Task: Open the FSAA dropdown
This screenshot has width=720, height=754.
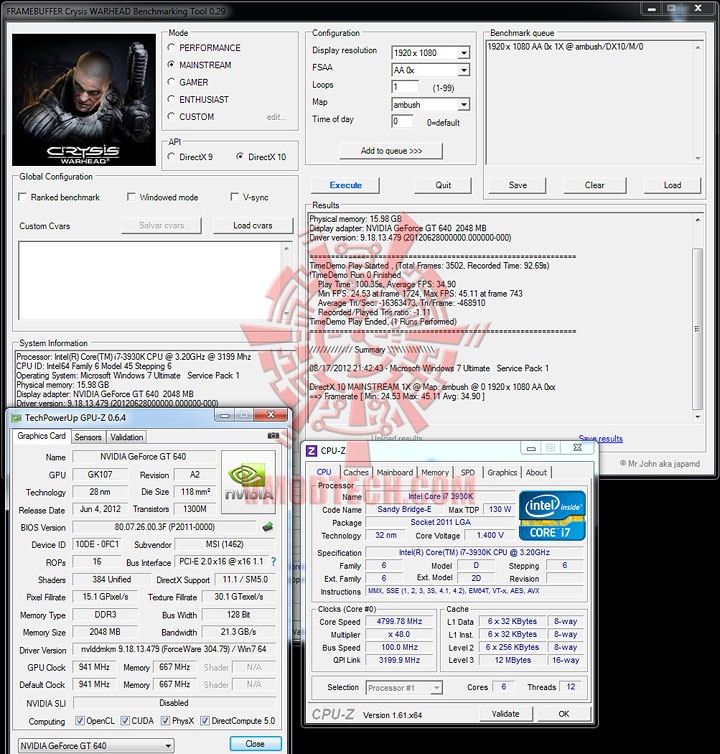Action: click(x=464, y=70)
